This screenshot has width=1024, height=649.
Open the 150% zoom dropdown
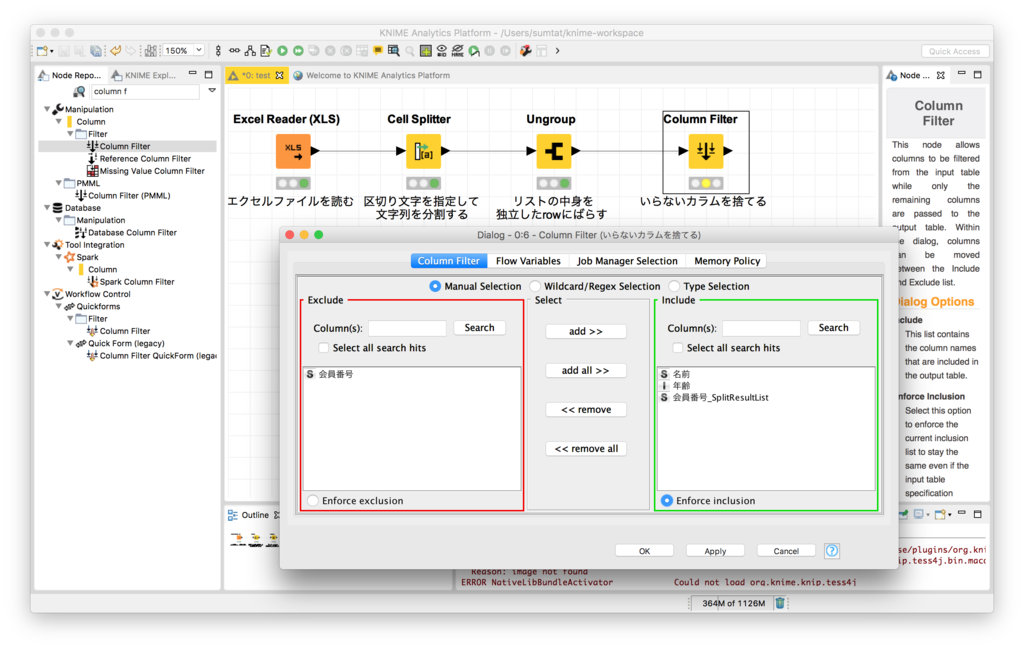[199, 50]
